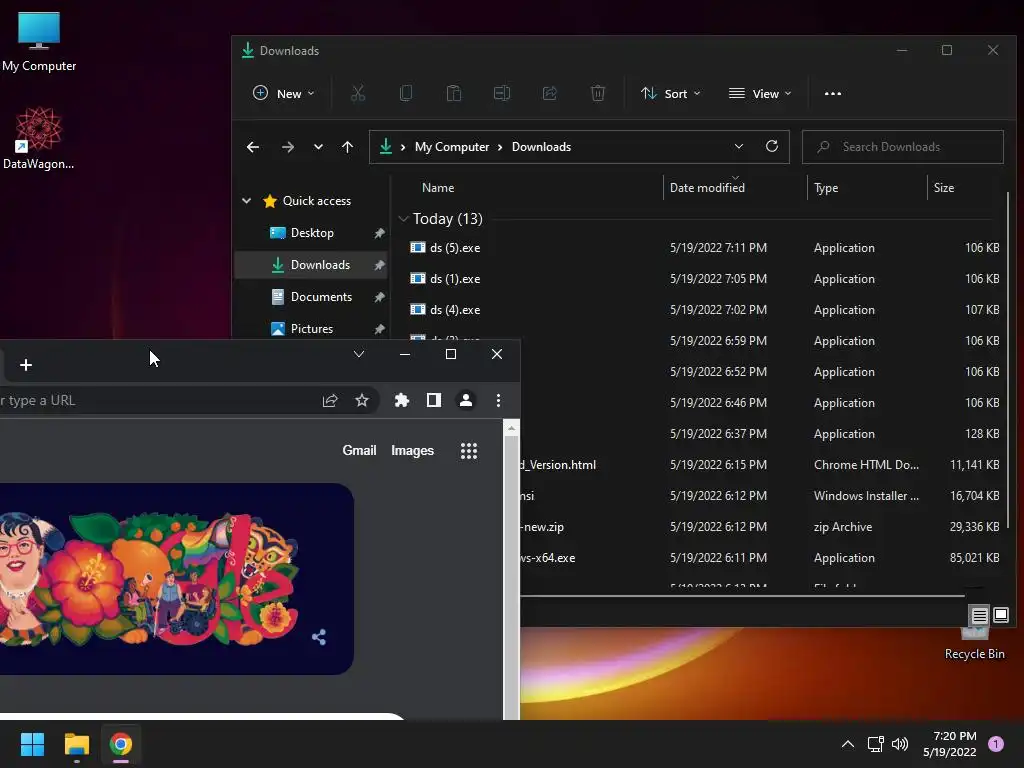Switch to large thumbnails view using status bar icon

1000,615
